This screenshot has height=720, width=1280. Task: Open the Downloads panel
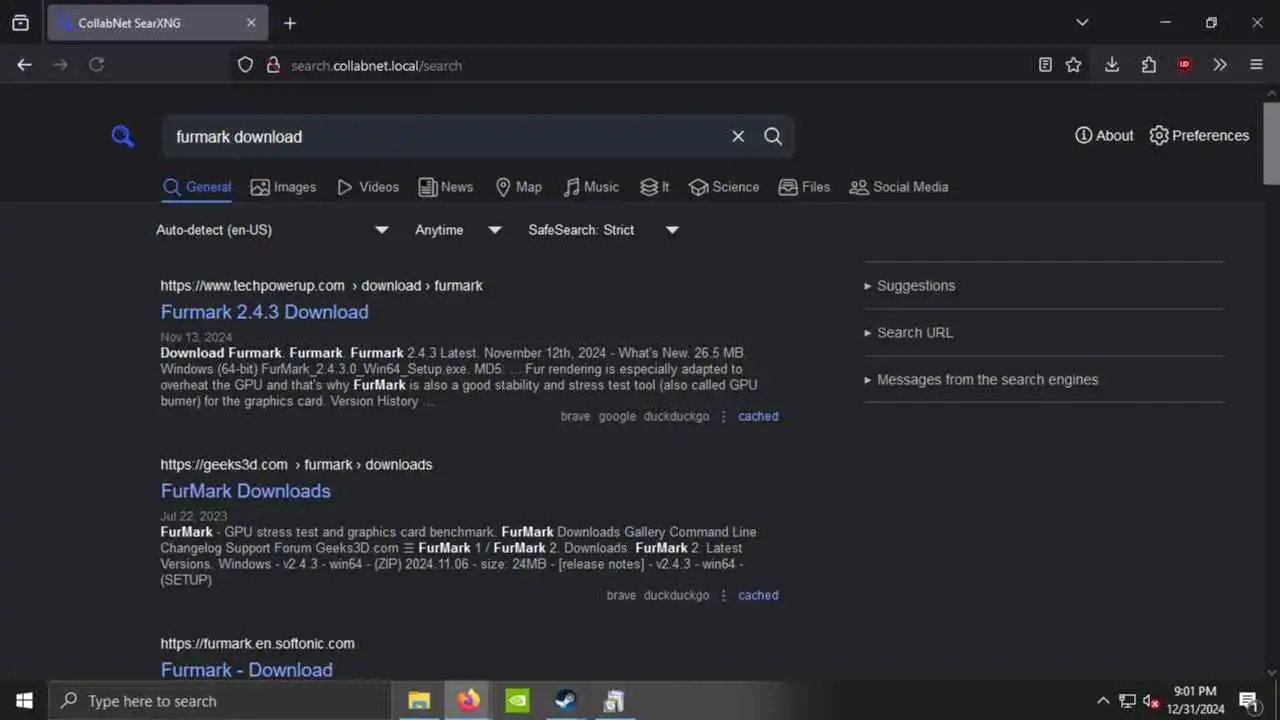pyautogui.click(x=1112, y=65)
